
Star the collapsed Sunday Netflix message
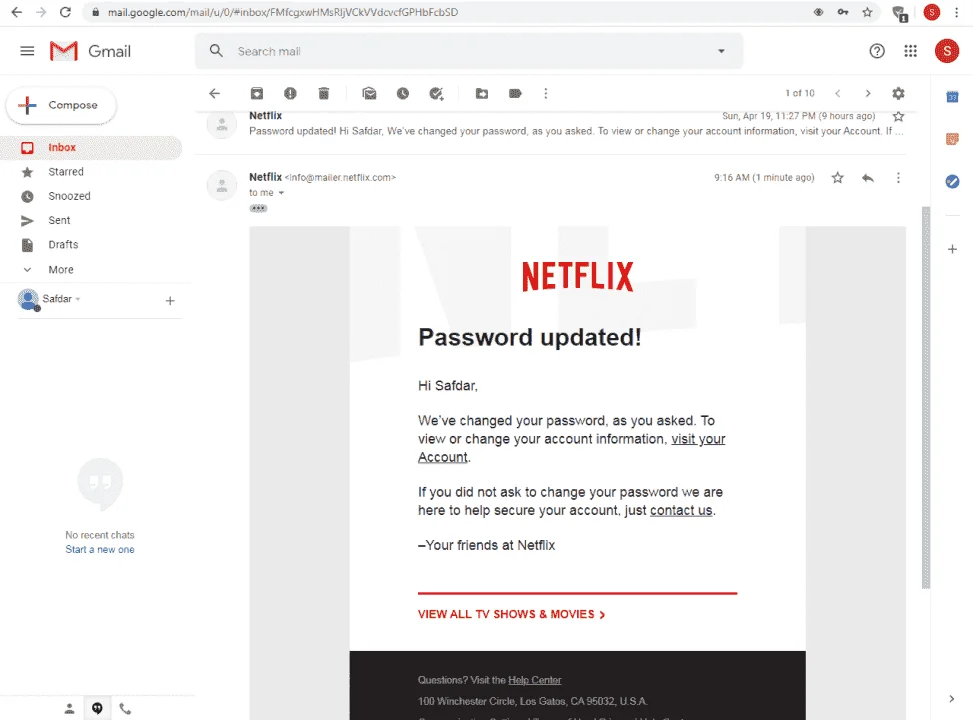tap(898, 116)
